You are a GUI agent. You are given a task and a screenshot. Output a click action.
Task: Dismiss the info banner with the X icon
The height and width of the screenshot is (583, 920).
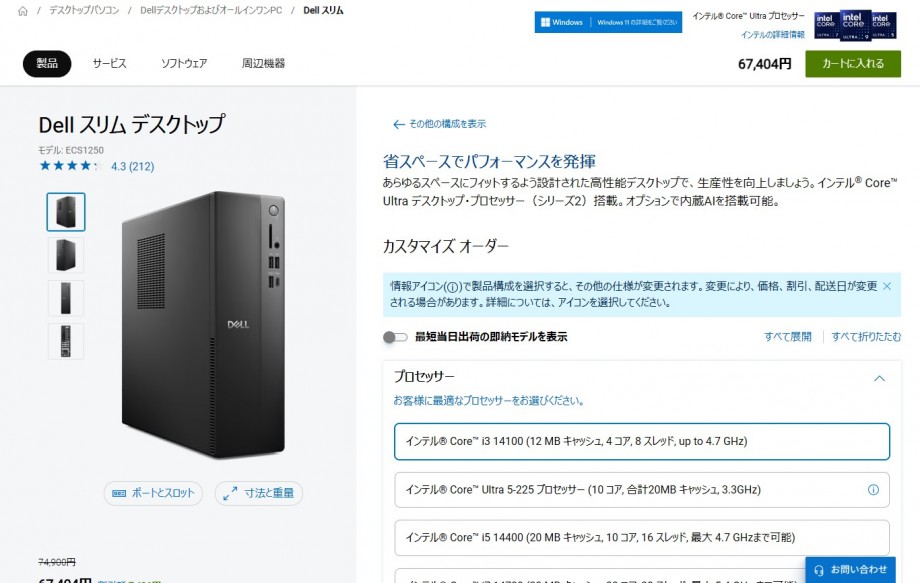pos(887,286)
